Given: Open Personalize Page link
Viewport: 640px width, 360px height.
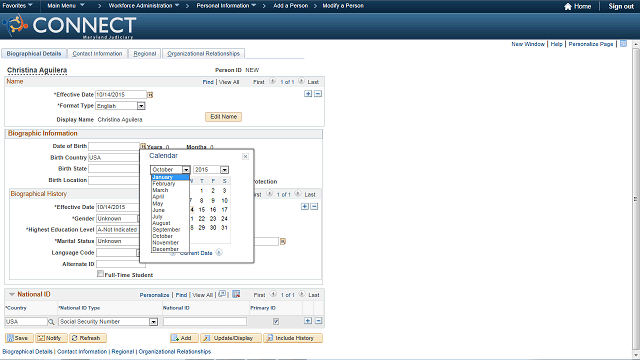Looking at the screenshot, I should 591,44.
